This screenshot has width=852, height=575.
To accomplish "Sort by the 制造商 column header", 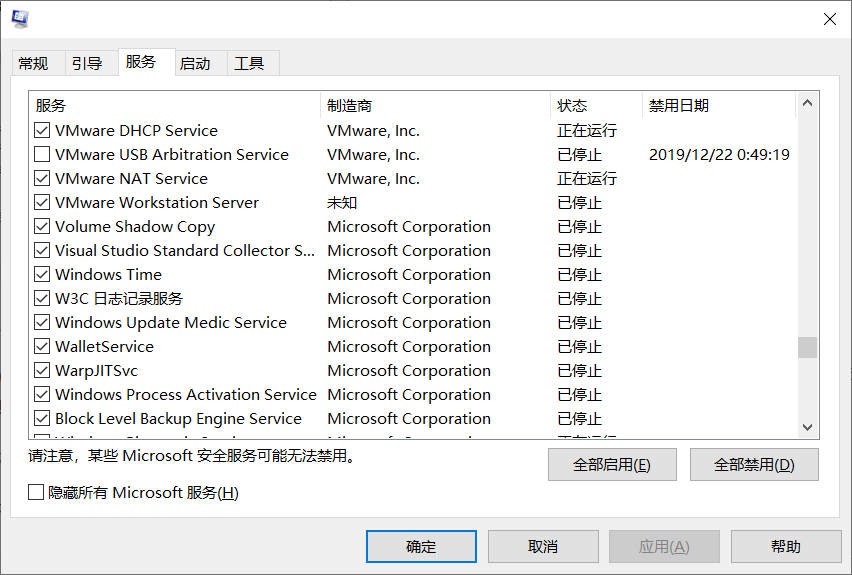I will click(x=435, y=105).
